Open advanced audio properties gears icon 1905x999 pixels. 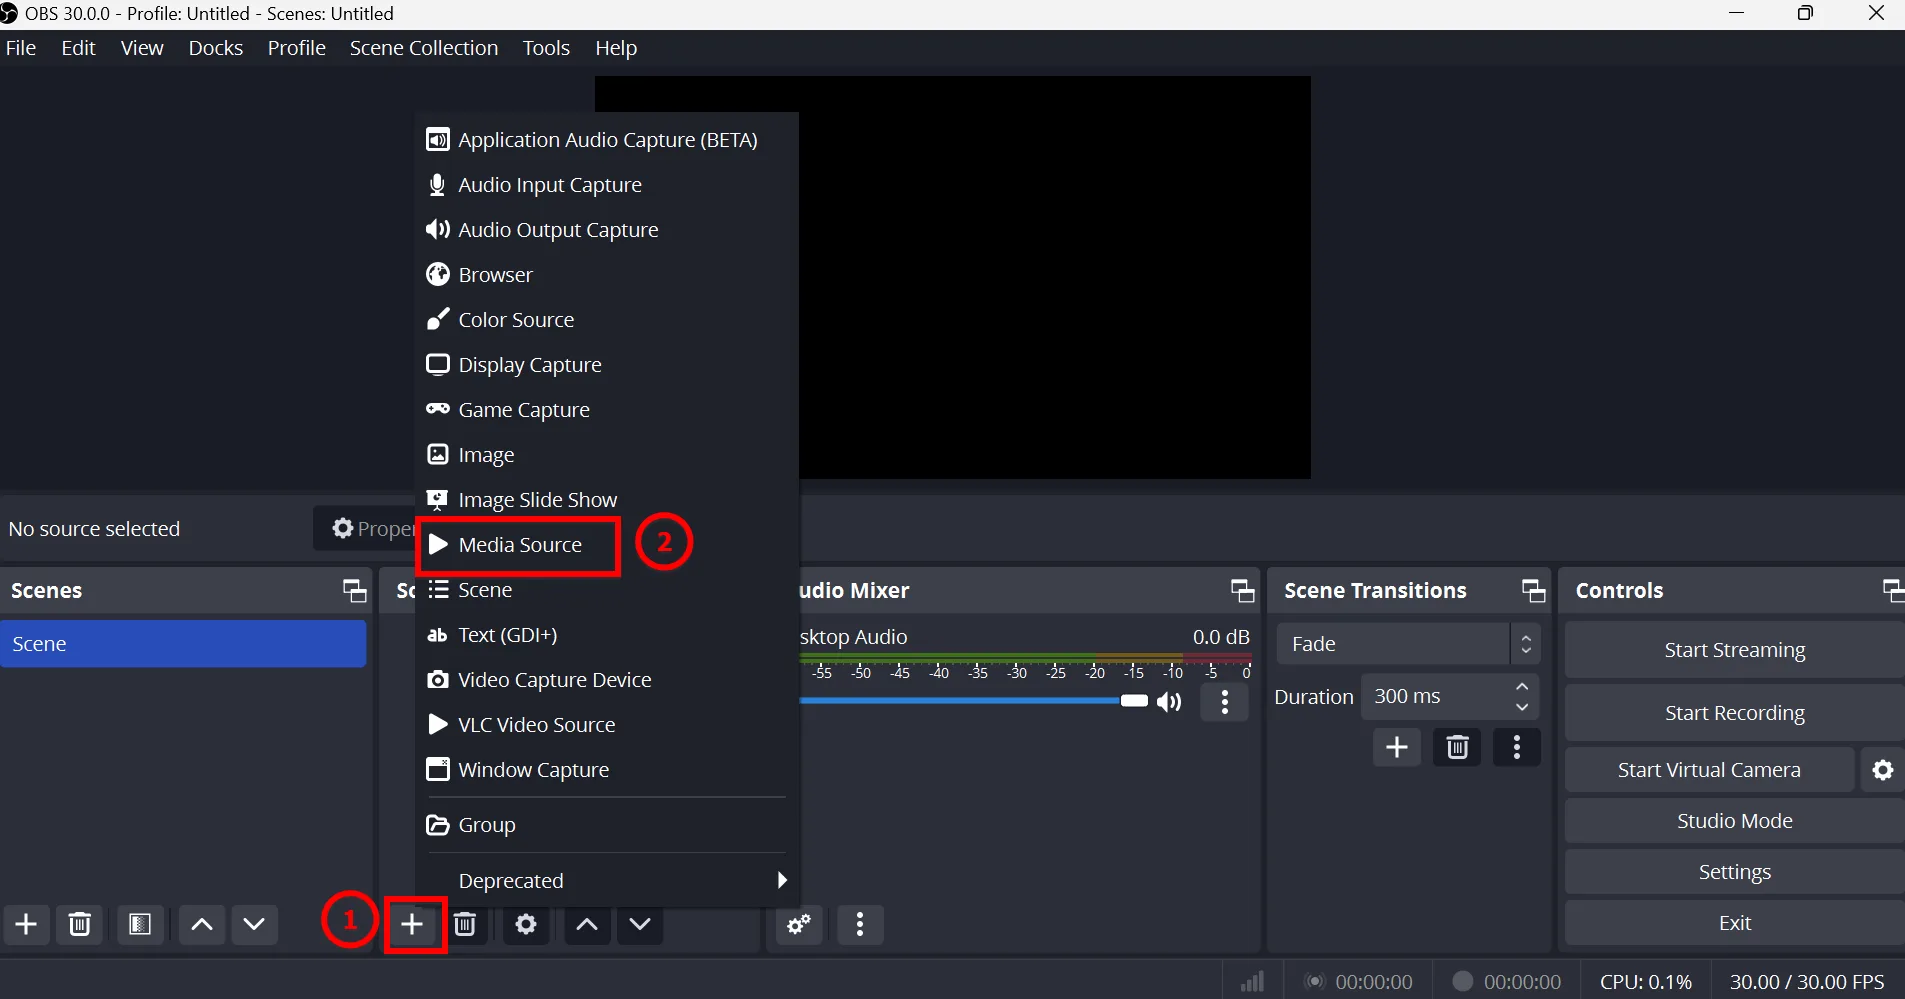coord(799,925)
